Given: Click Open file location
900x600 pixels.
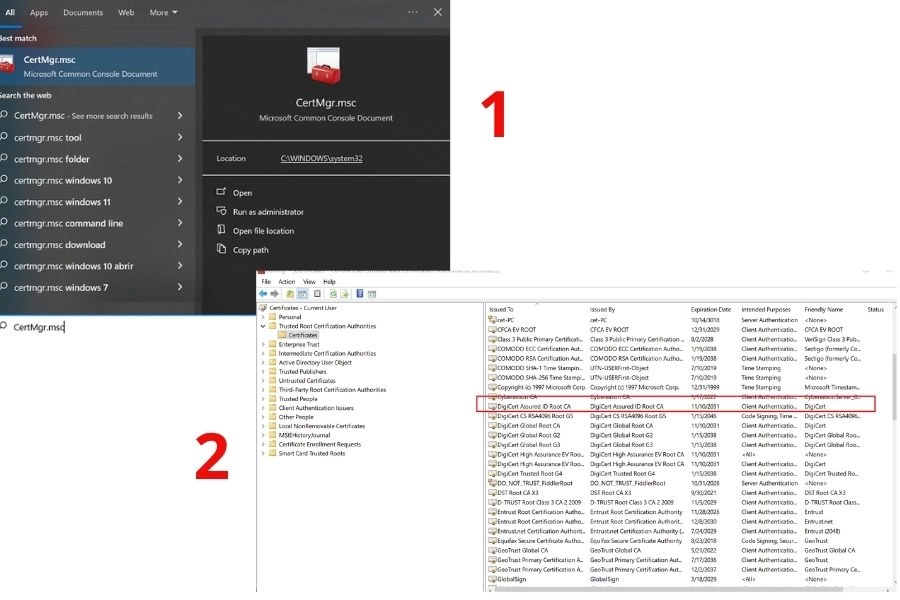Looking at the screenshot, I should click(x=263, y=231).
